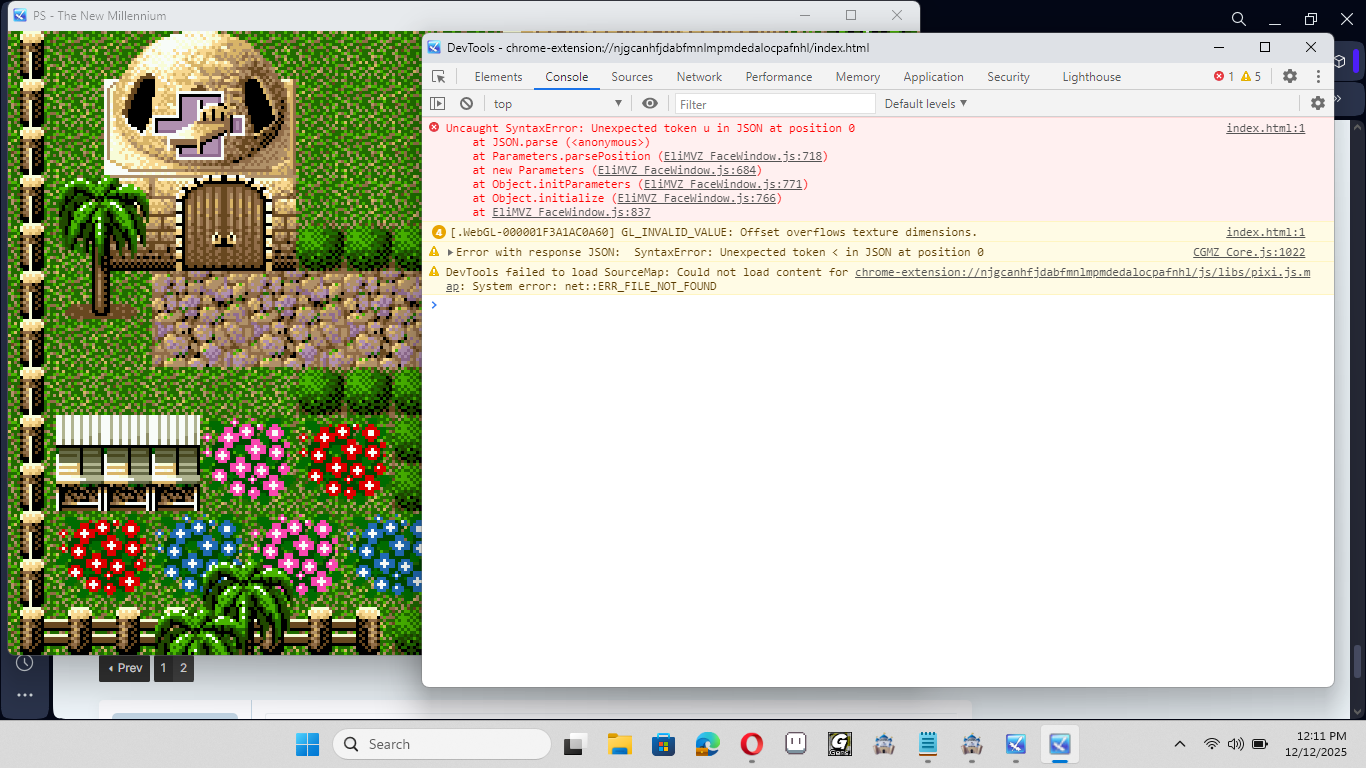Open the Default levels dropdown
Viewport: 1366px width, 768px height.
[926, 104]
